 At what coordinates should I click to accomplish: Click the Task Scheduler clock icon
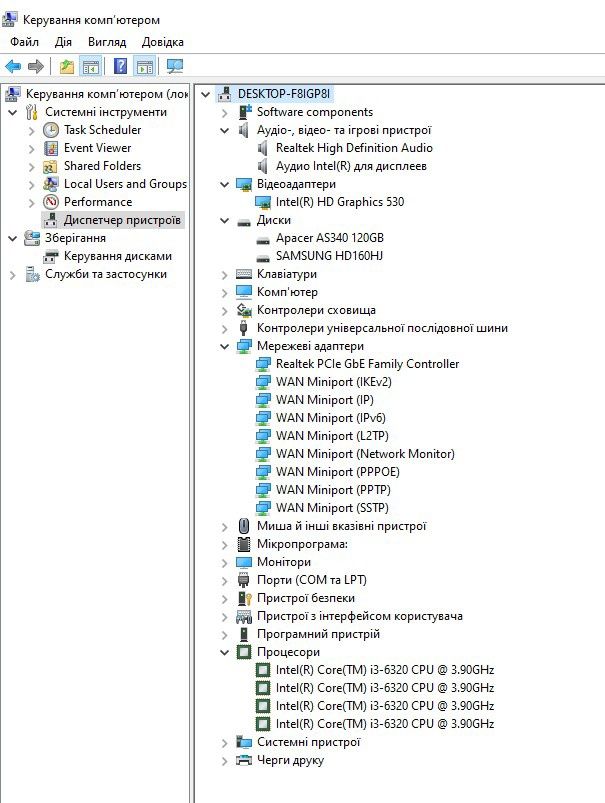tap(51, 130)
